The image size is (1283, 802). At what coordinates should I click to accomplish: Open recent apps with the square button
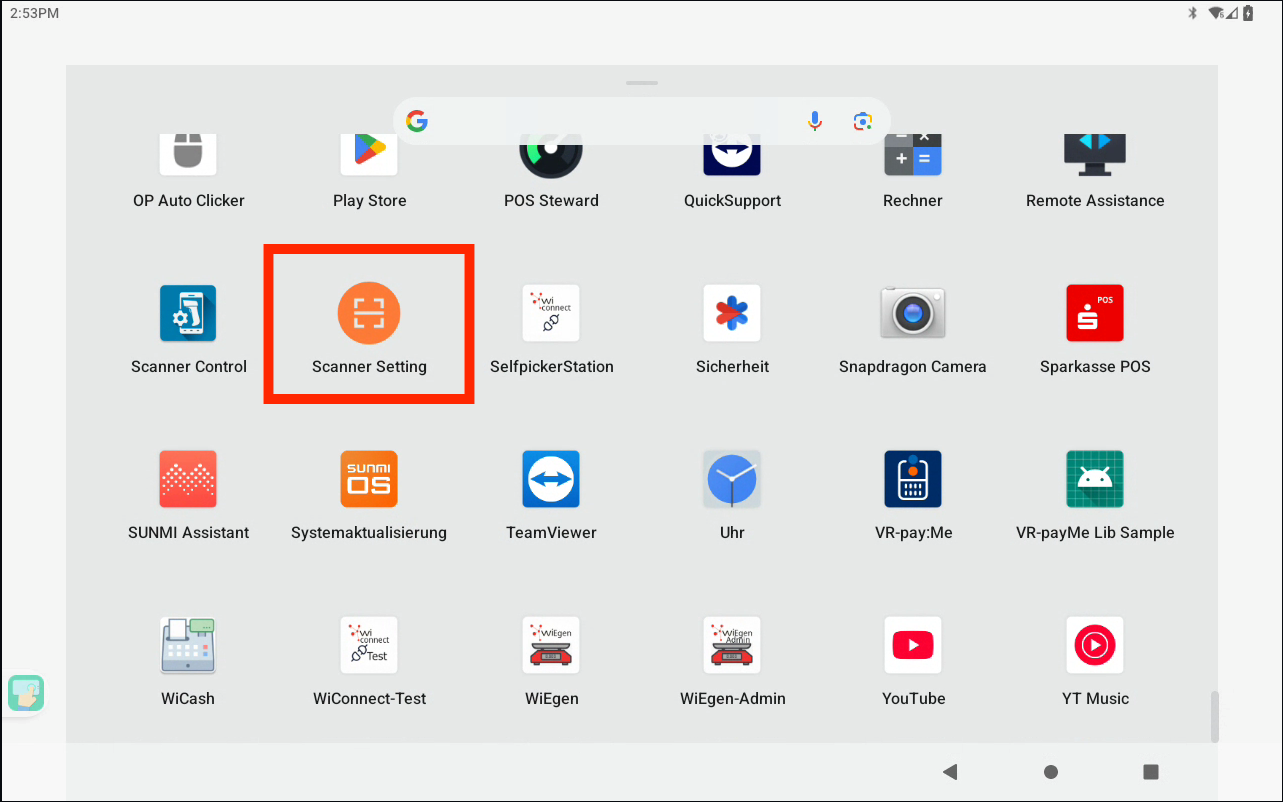[x=1151, y=771]
